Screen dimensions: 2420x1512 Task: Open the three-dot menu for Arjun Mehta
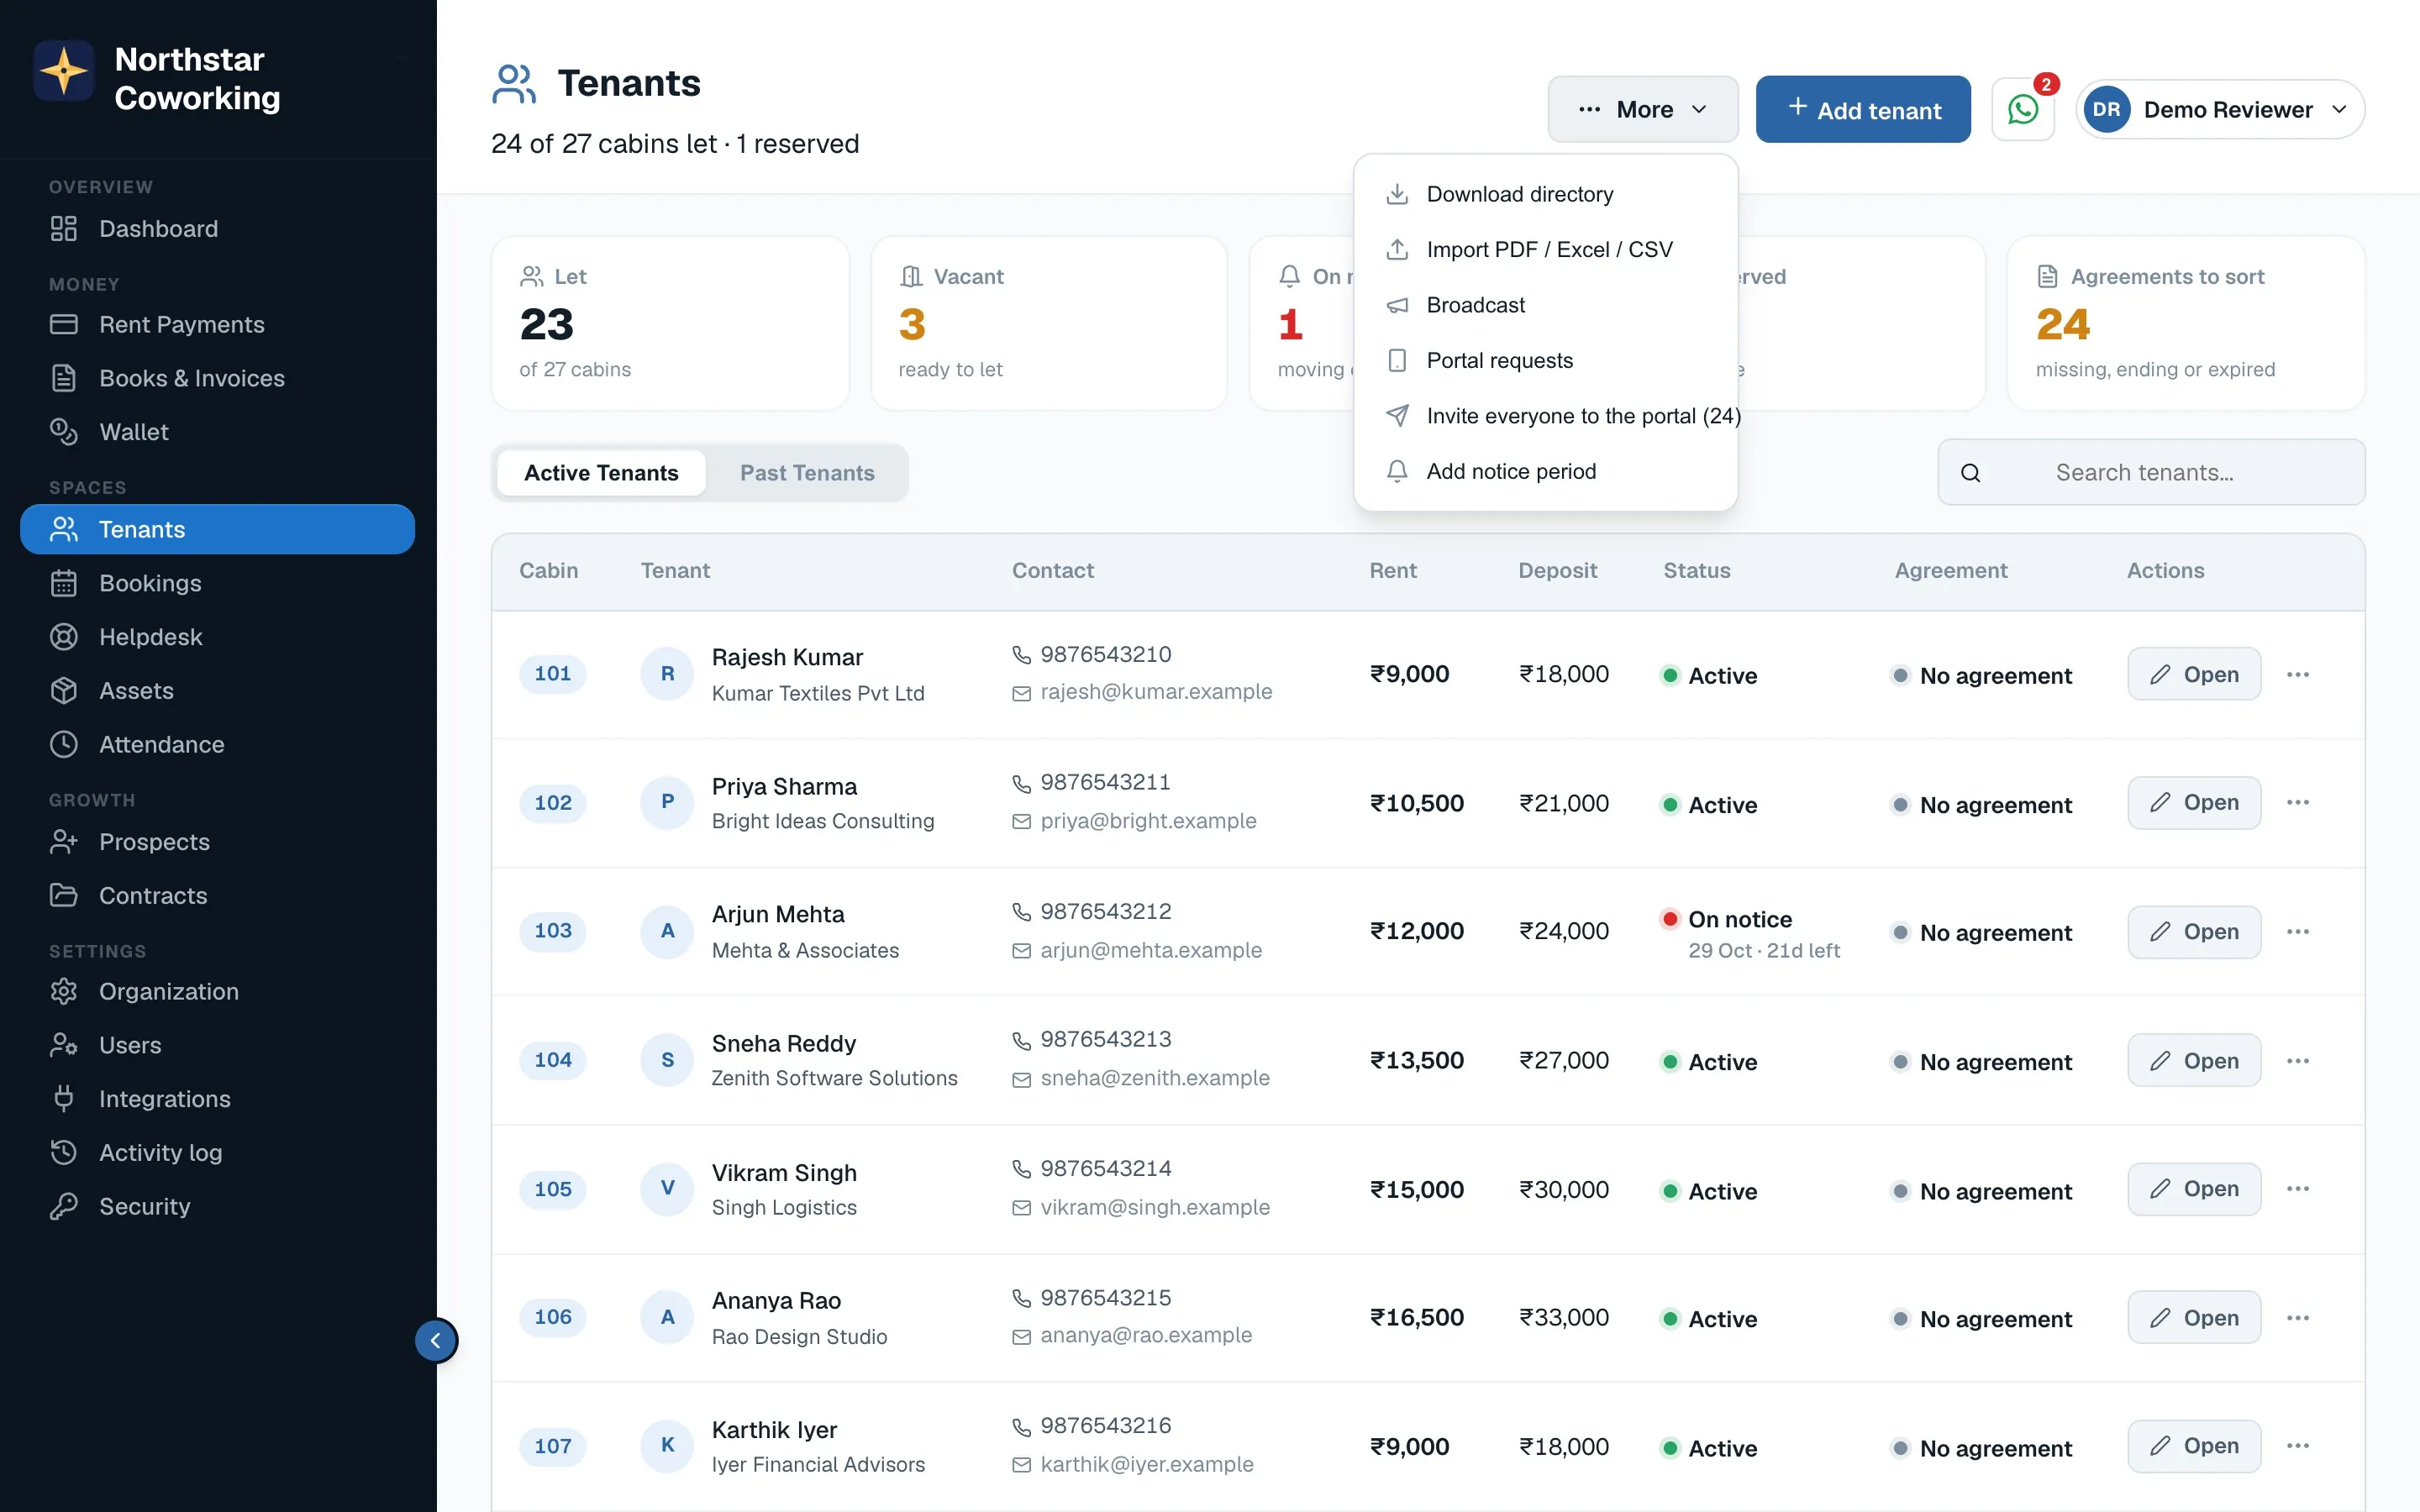2297,931
